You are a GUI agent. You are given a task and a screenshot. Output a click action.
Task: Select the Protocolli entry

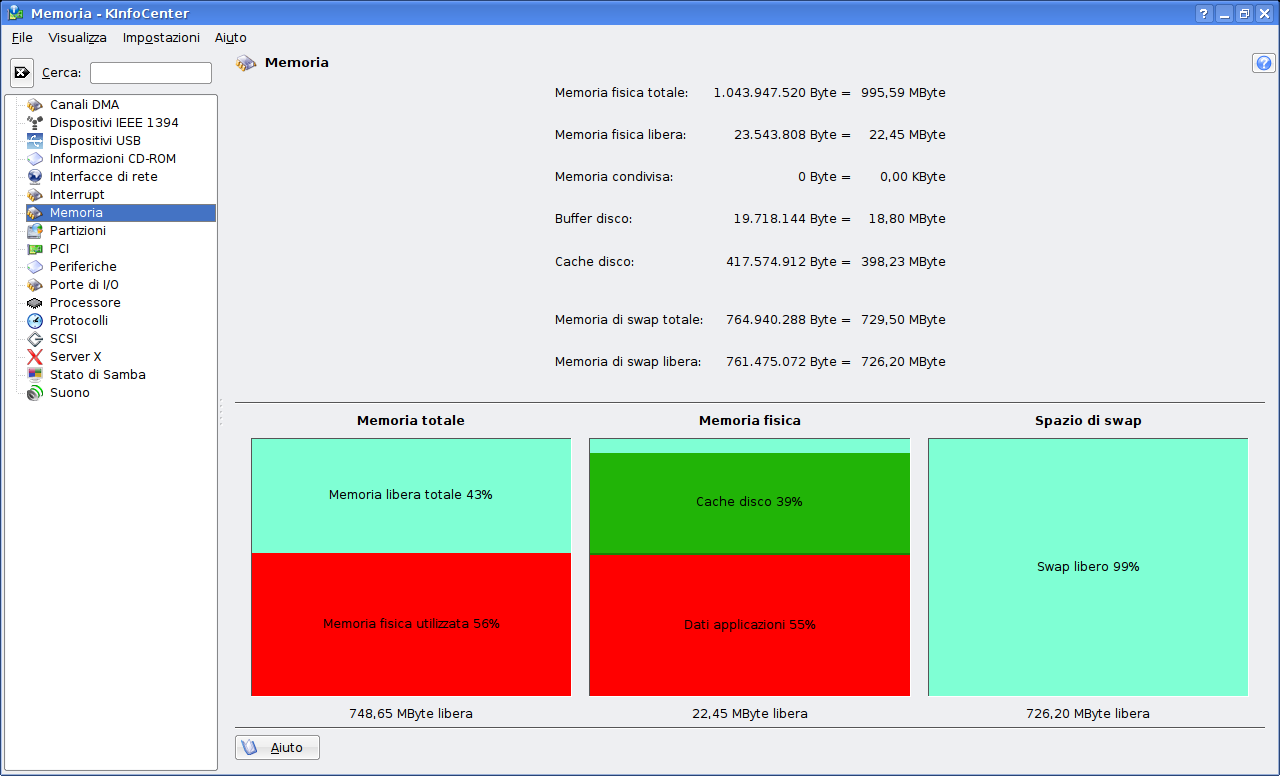[x=79, y=321]
